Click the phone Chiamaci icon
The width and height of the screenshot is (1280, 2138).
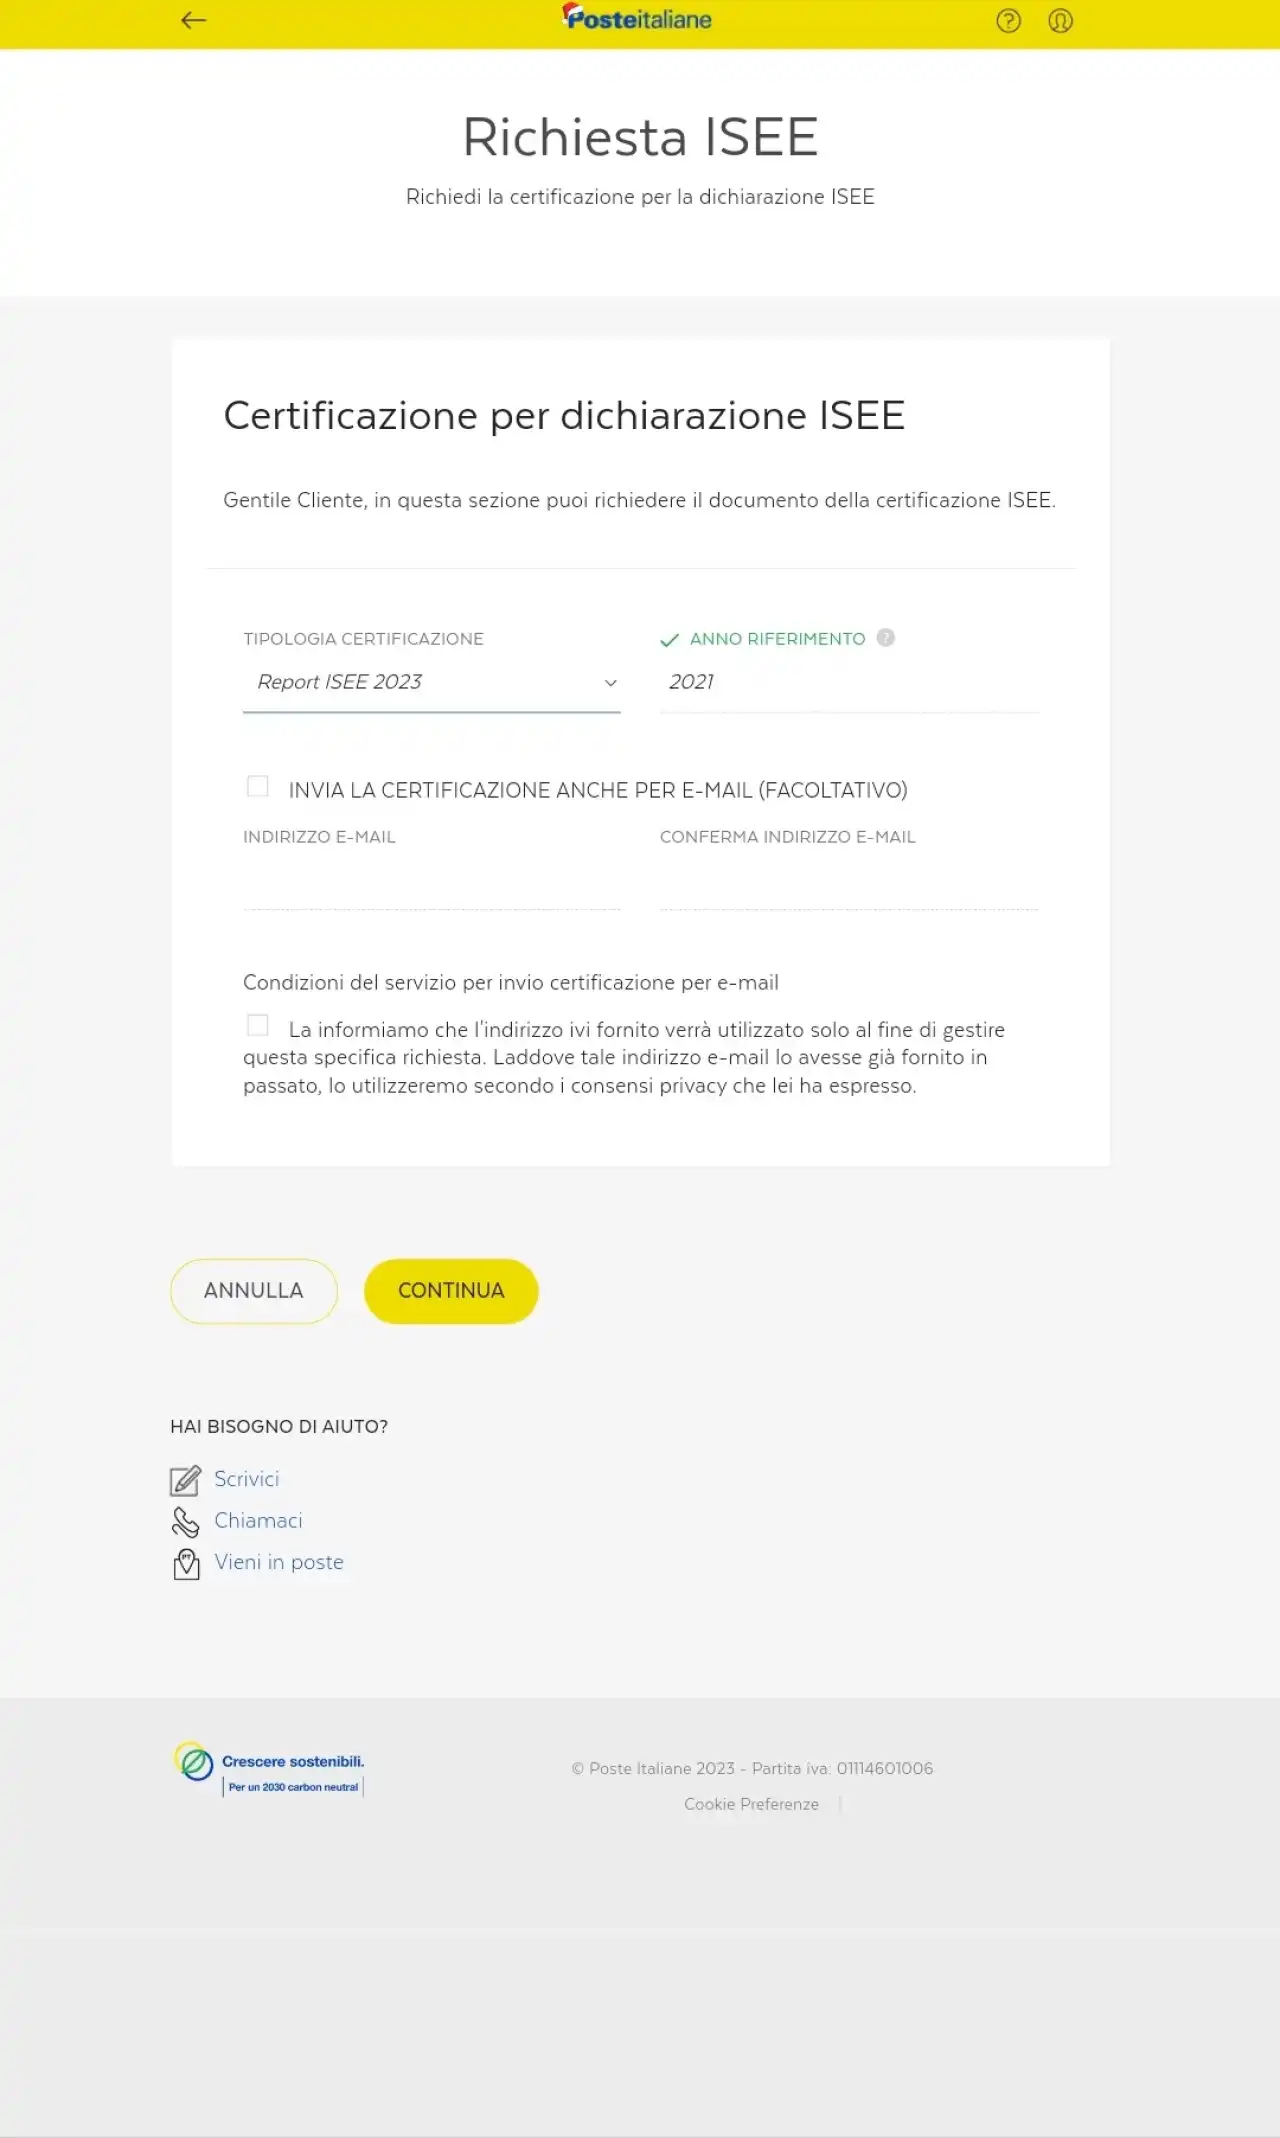pyautogui.click(x=185, y=1522)
